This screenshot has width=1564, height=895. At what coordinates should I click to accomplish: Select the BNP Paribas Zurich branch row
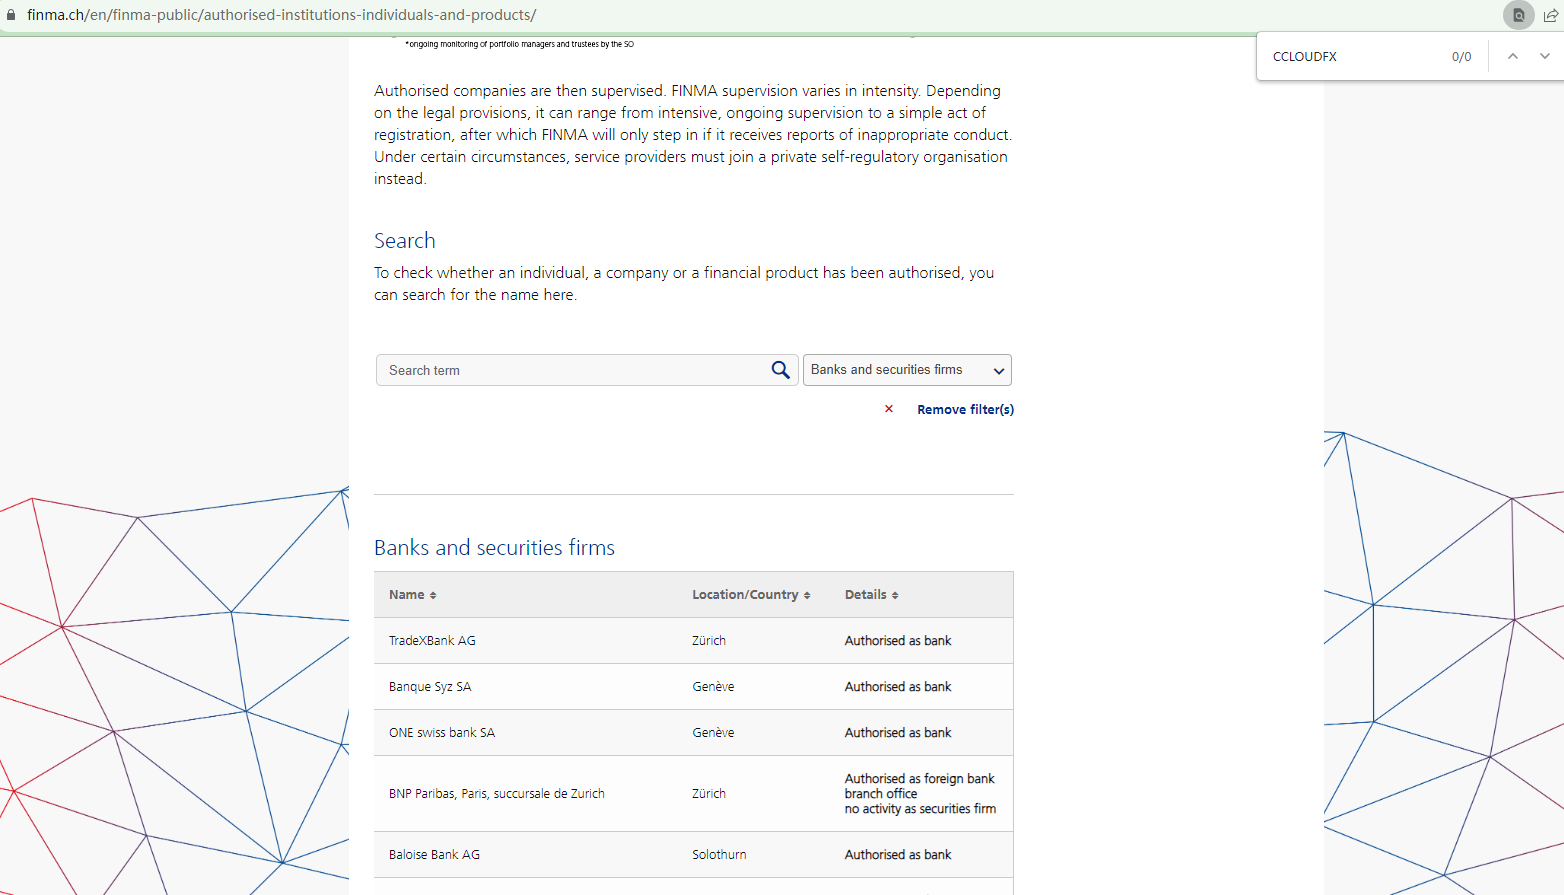pyautogui.click(x=497, y=794)
